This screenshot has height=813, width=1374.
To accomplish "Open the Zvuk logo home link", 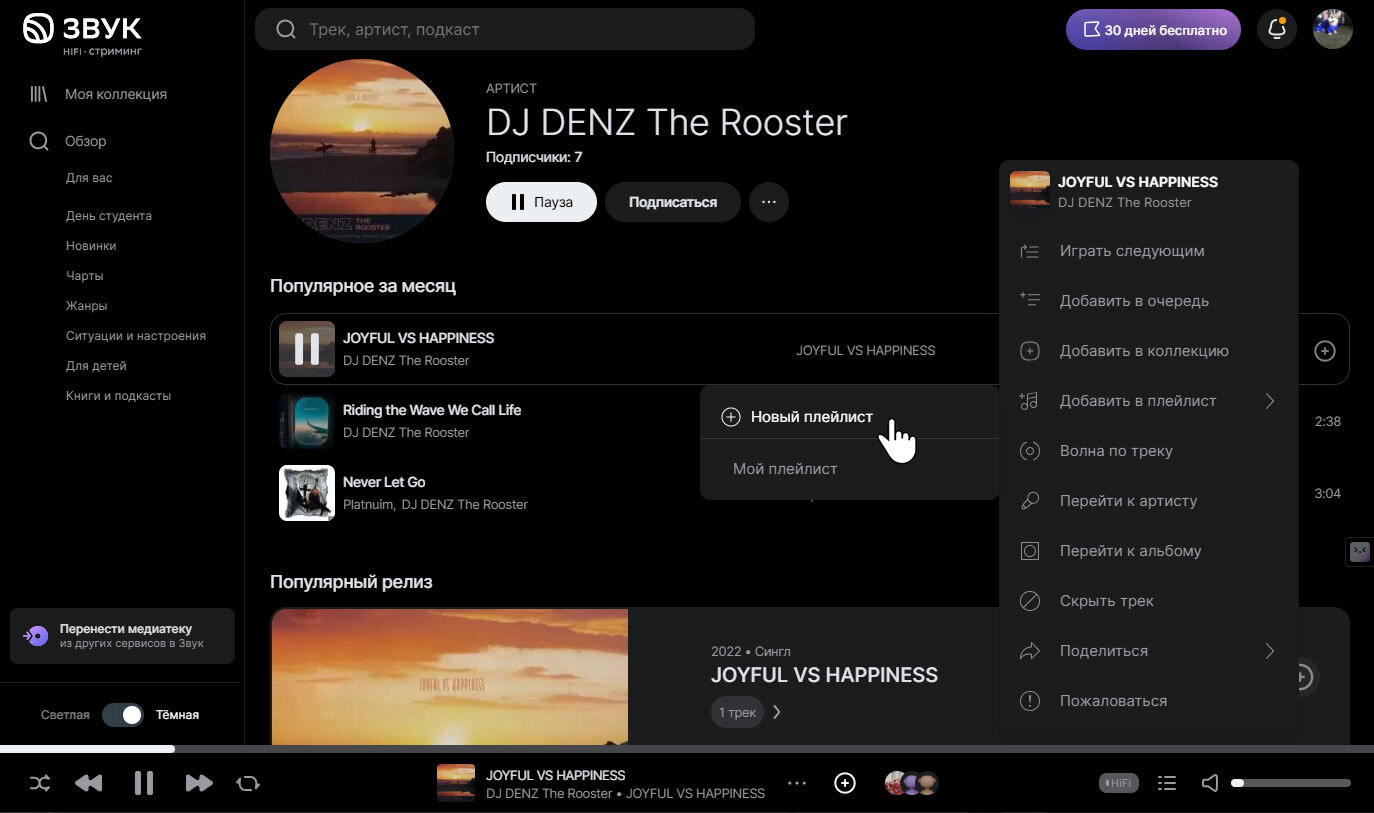I will pos(82,32).
